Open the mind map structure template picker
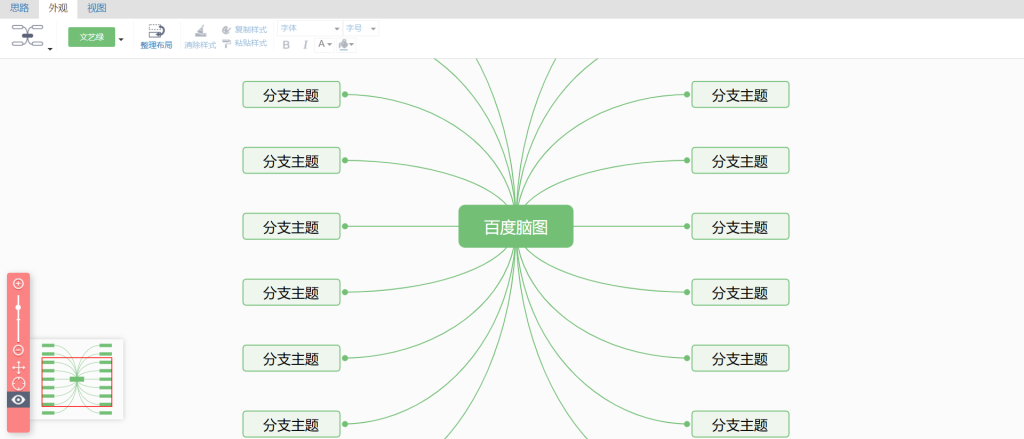This screenshot has height=439, width=1024. 27,35
